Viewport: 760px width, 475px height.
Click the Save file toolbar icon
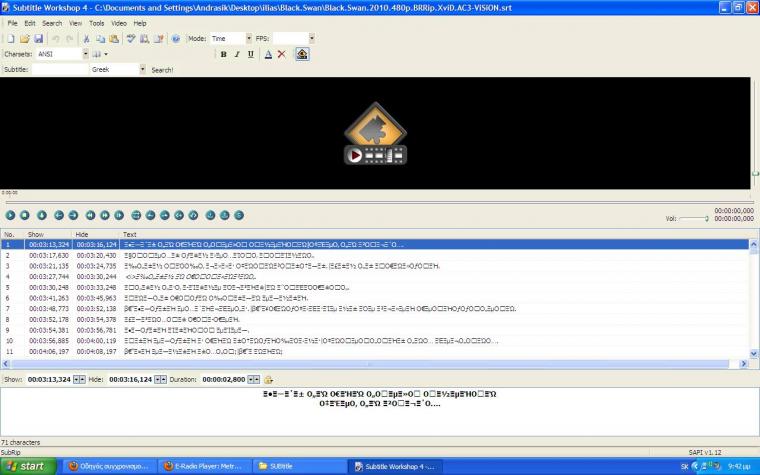(38, 38)
